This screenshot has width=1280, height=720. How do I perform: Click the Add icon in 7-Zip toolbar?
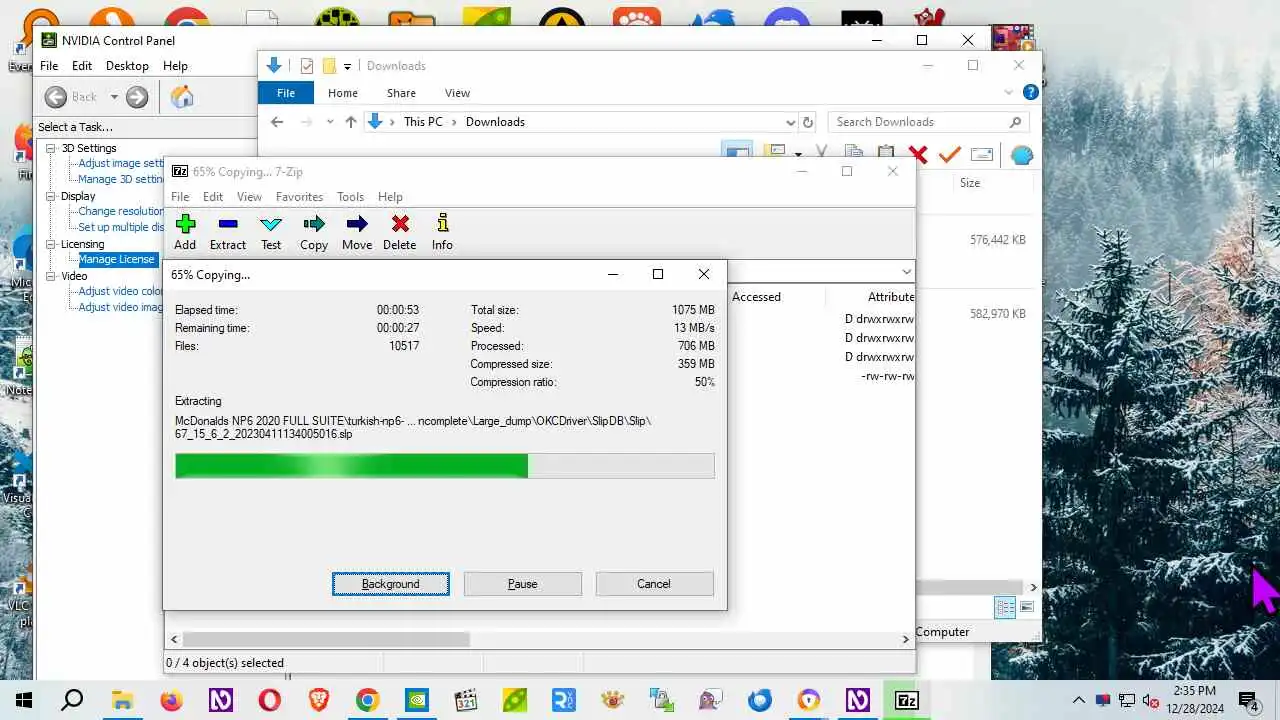click(x=185, y=224)
